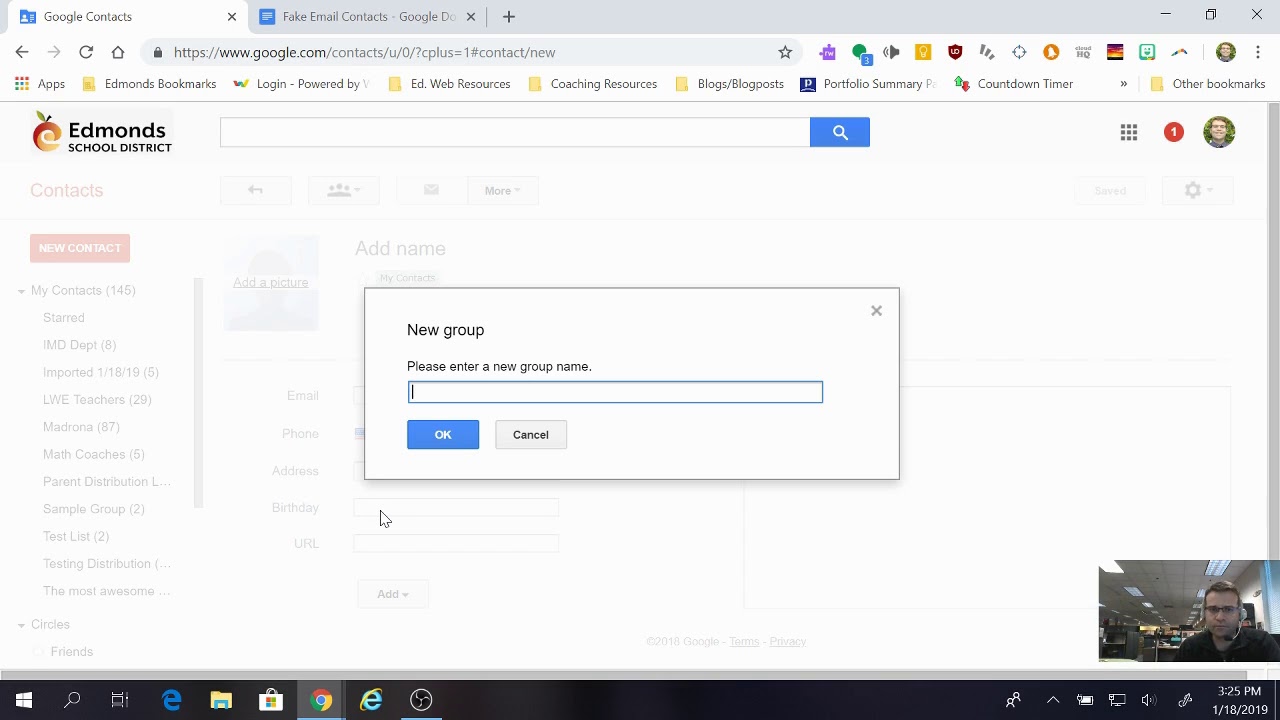Open Microsoft Store from taskbar

[x=271, y=700]
